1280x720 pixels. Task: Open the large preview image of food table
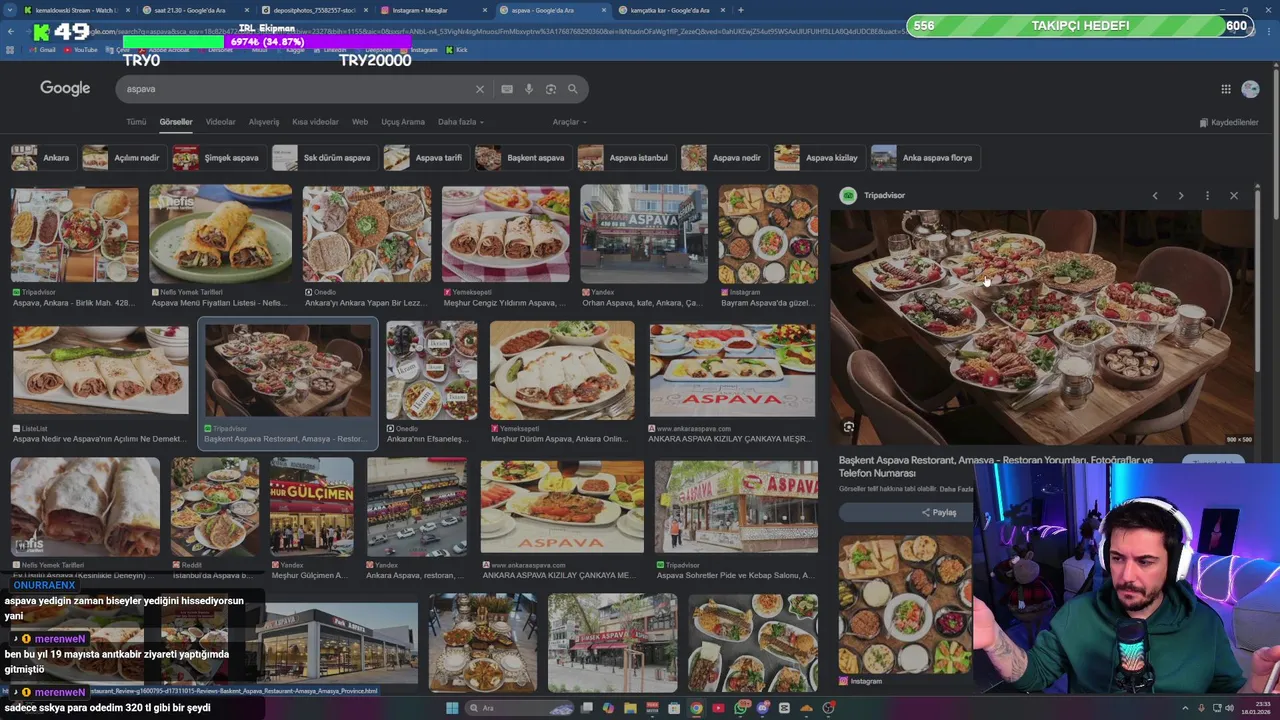tap(1040, 327)
